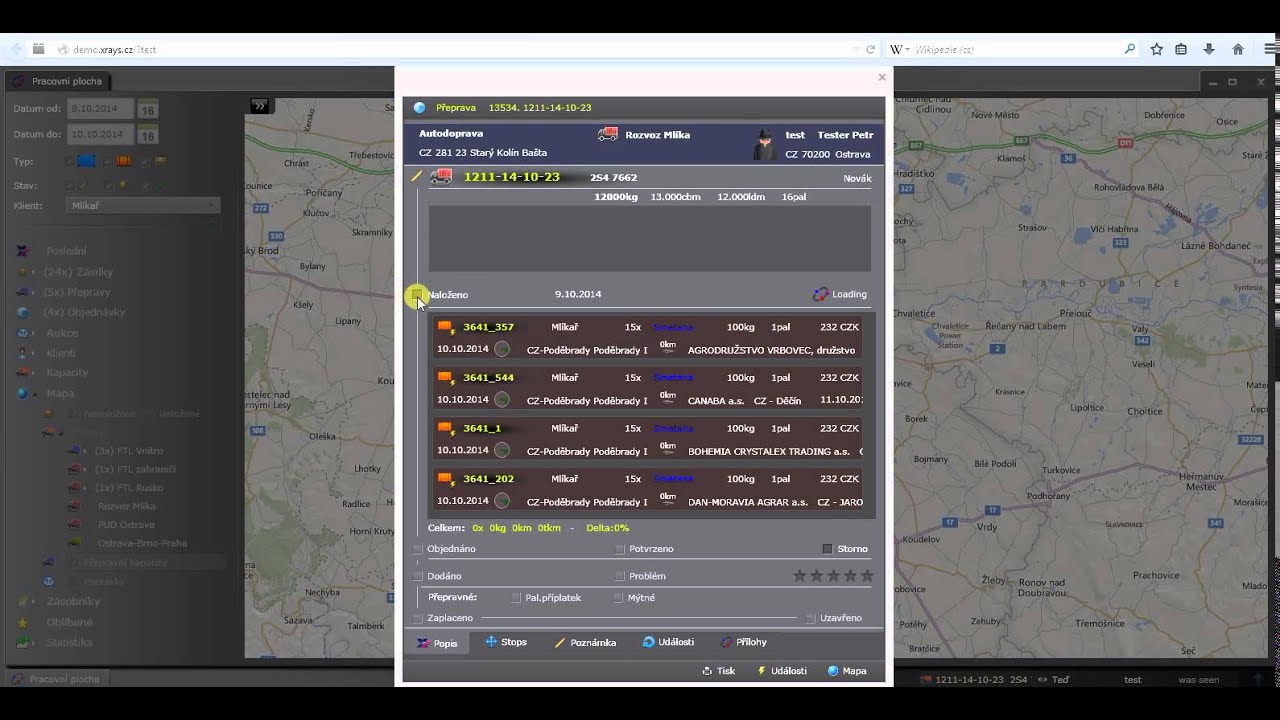Click the pencil edit icon beside 1211-14-10-23
This screenshot has width=1280, height=720.
point(417,177)
